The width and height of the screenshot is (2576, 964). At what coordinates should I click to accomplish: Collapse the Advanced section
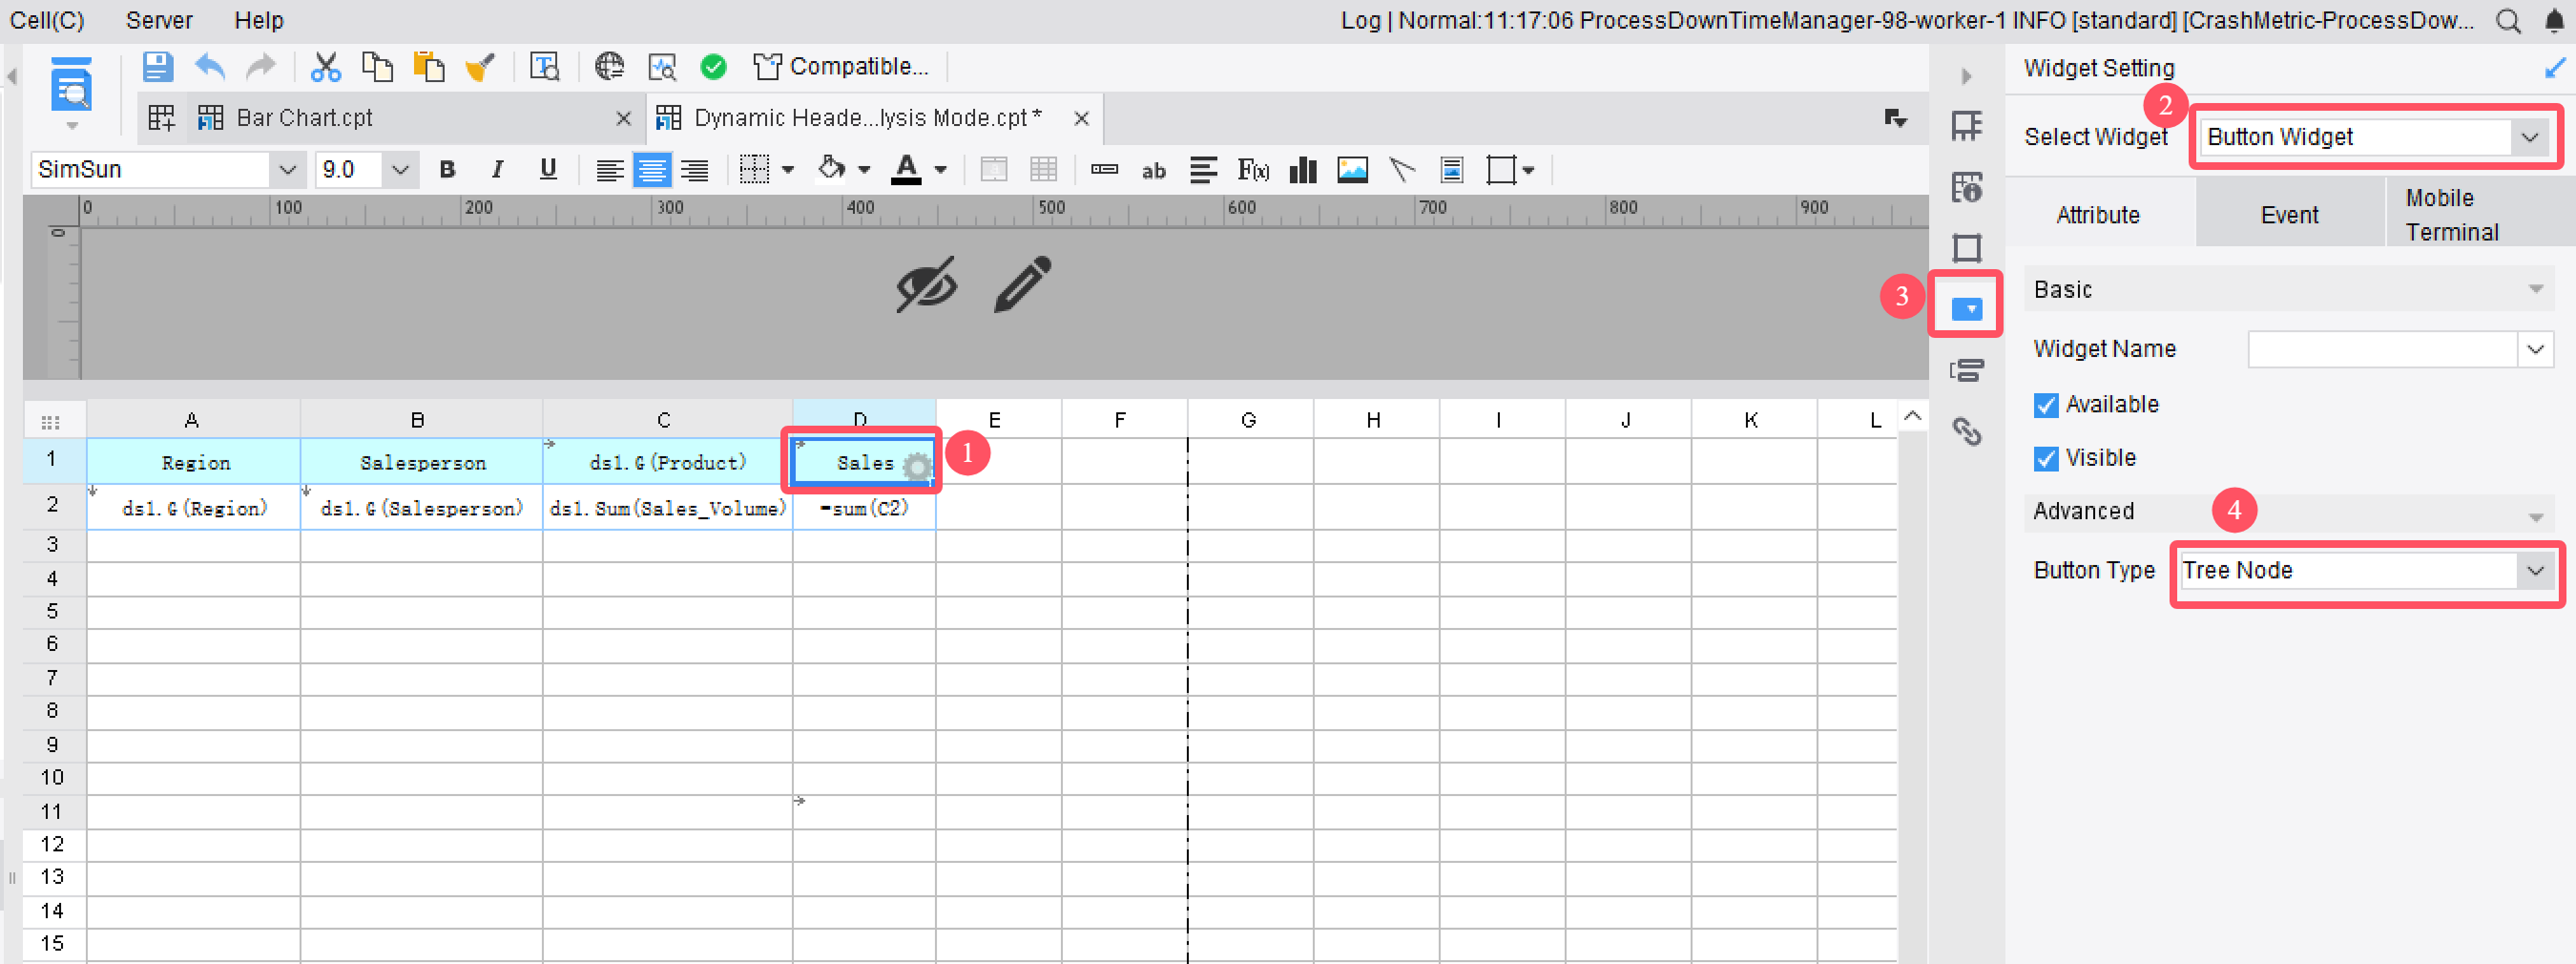2535,516
